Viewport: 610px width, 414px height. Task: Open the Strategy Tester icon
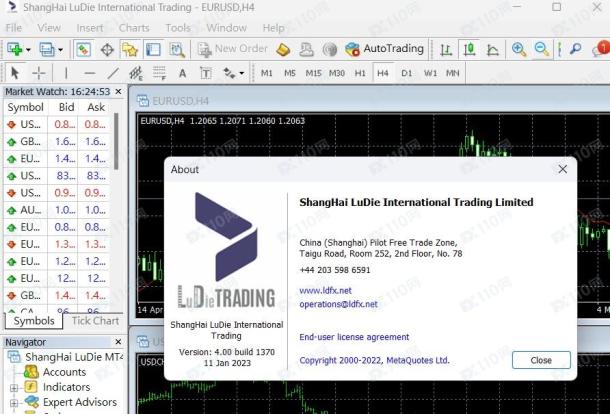[177, 50]
